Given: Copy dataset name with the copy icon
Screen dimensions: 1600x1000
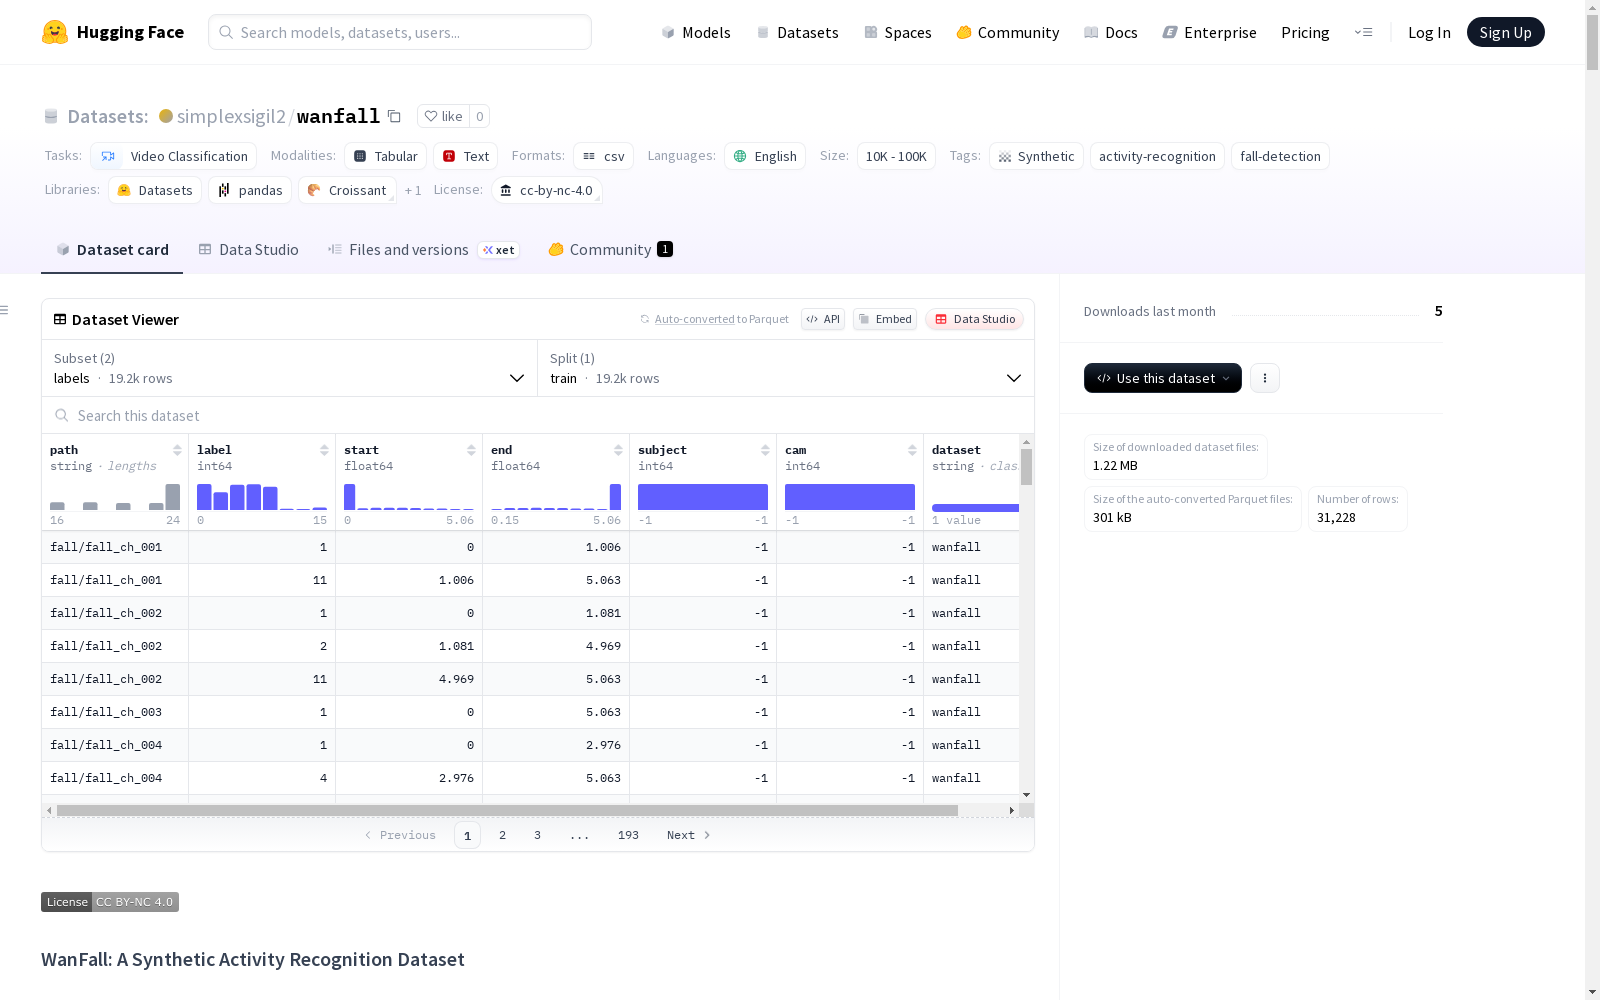Looking at the screenshot, I should 394,117.
